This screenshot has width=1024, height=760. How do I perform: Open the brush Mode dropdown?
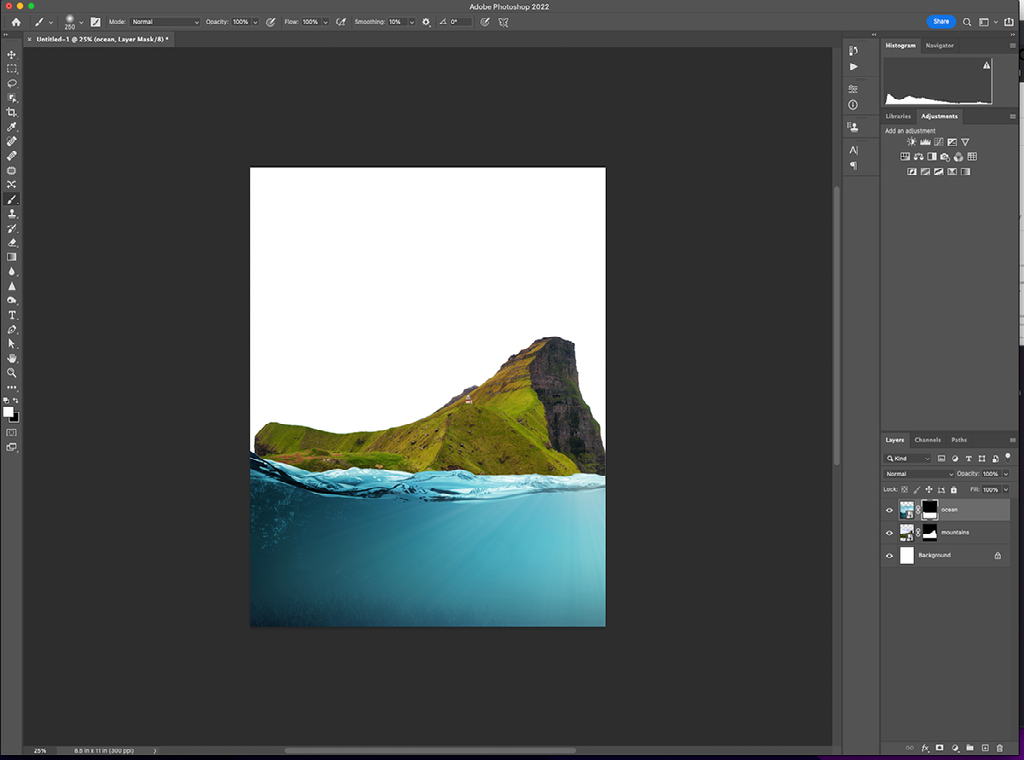tap(164, 21)
